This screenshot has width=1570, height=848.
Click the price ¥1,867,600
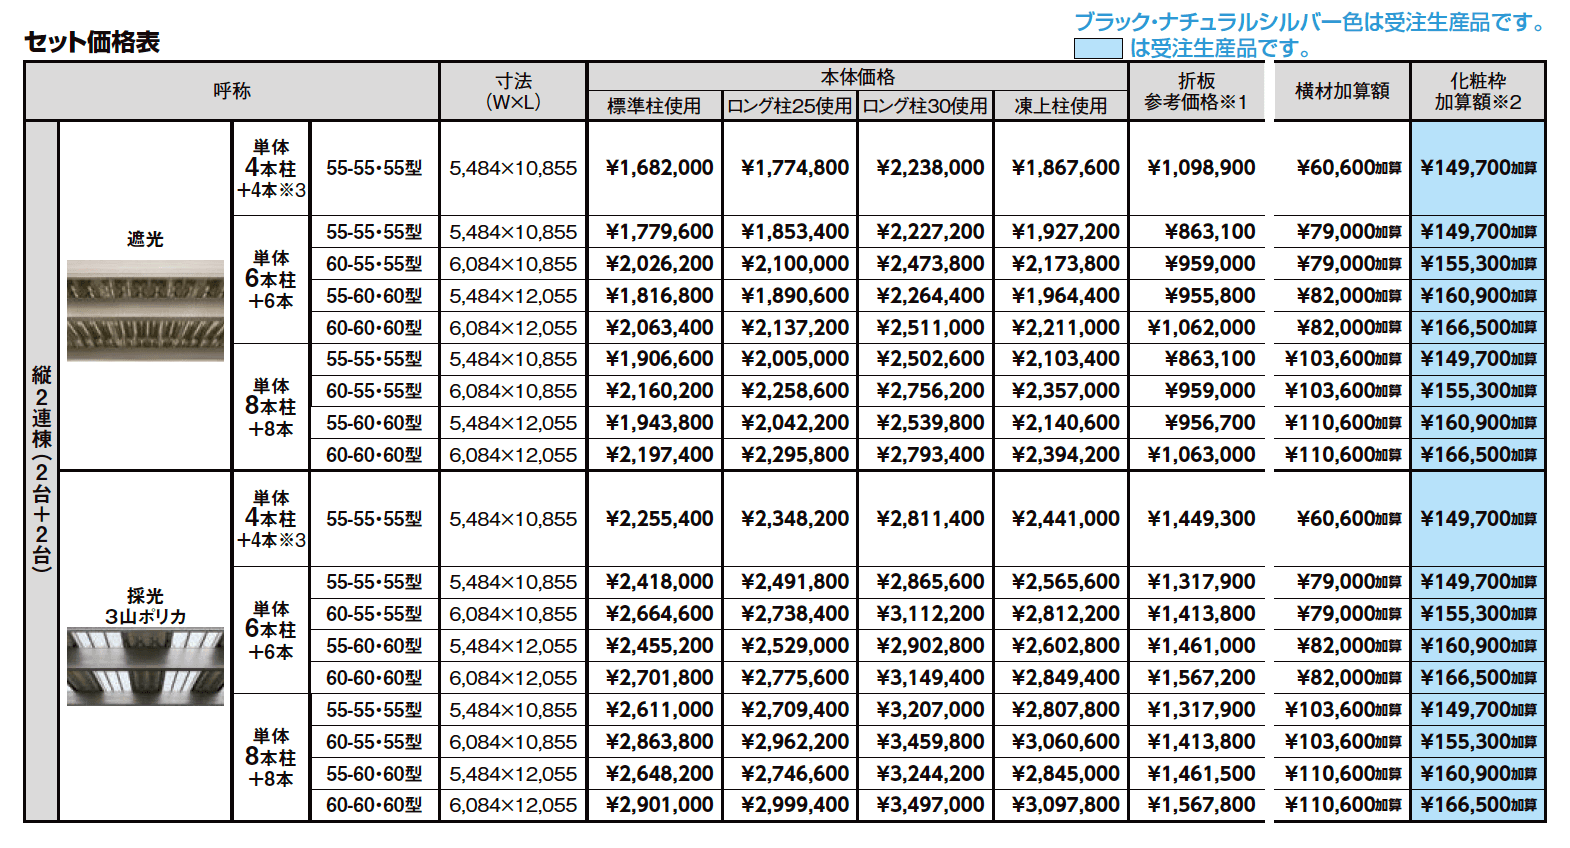click(x=1066, y=168)
